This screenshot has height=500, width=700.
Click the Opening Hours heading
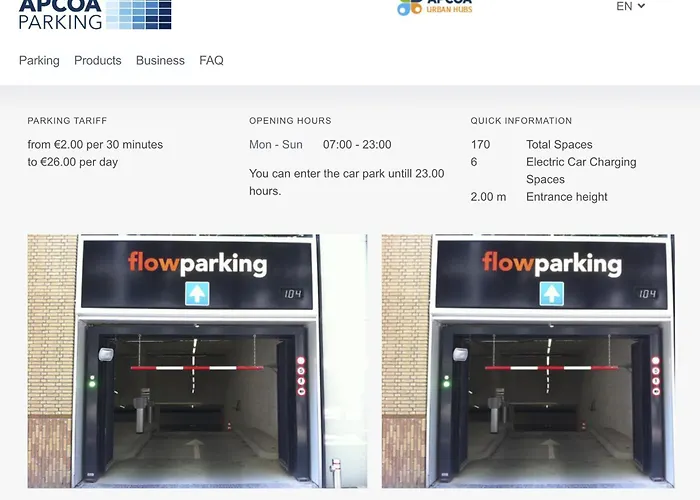pos(290,121)
